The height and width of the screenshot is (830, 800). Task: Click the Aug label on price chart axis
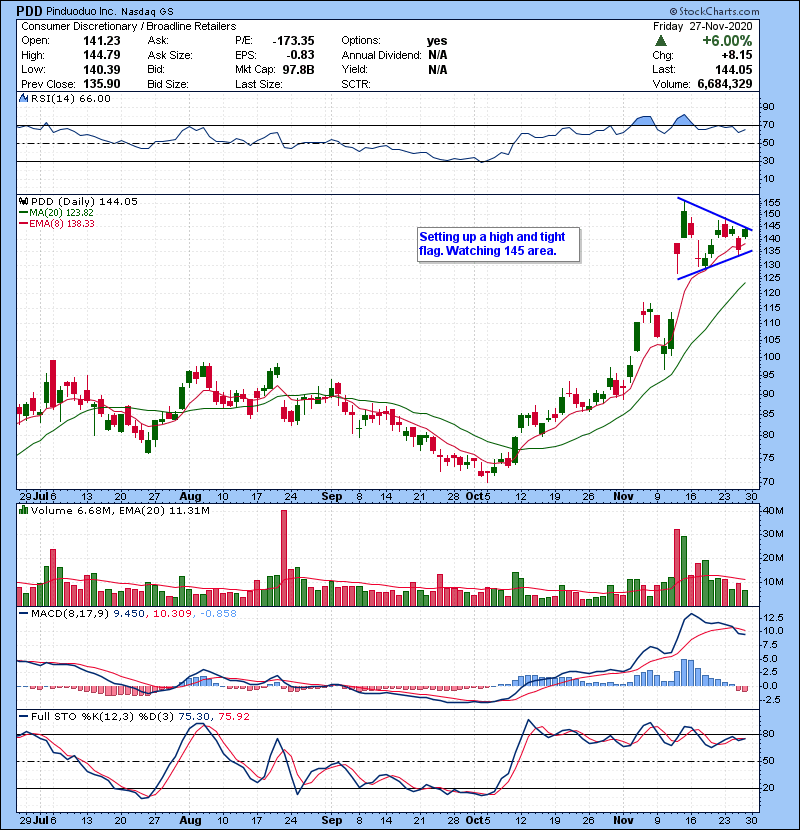pos(191,497)
